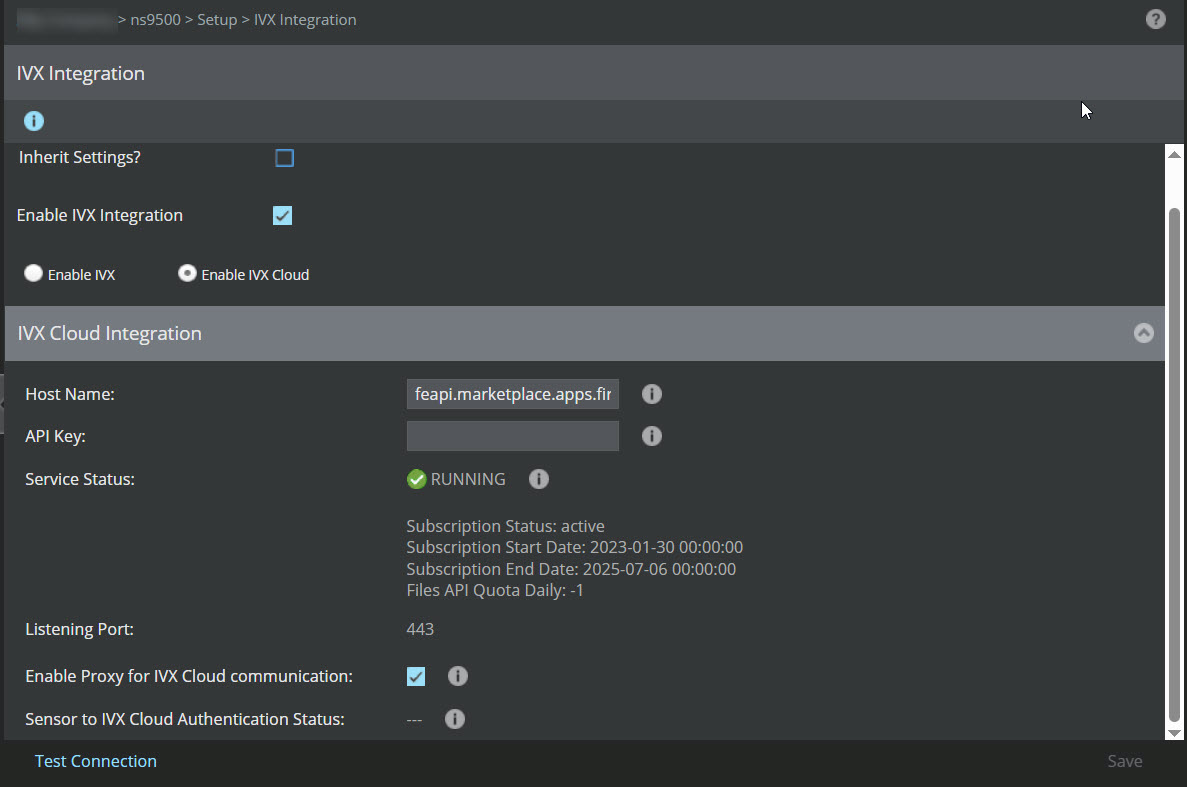The image size is (1187, 787).
Task: Click the Subscription Status: active text
Action: [506, 526]
